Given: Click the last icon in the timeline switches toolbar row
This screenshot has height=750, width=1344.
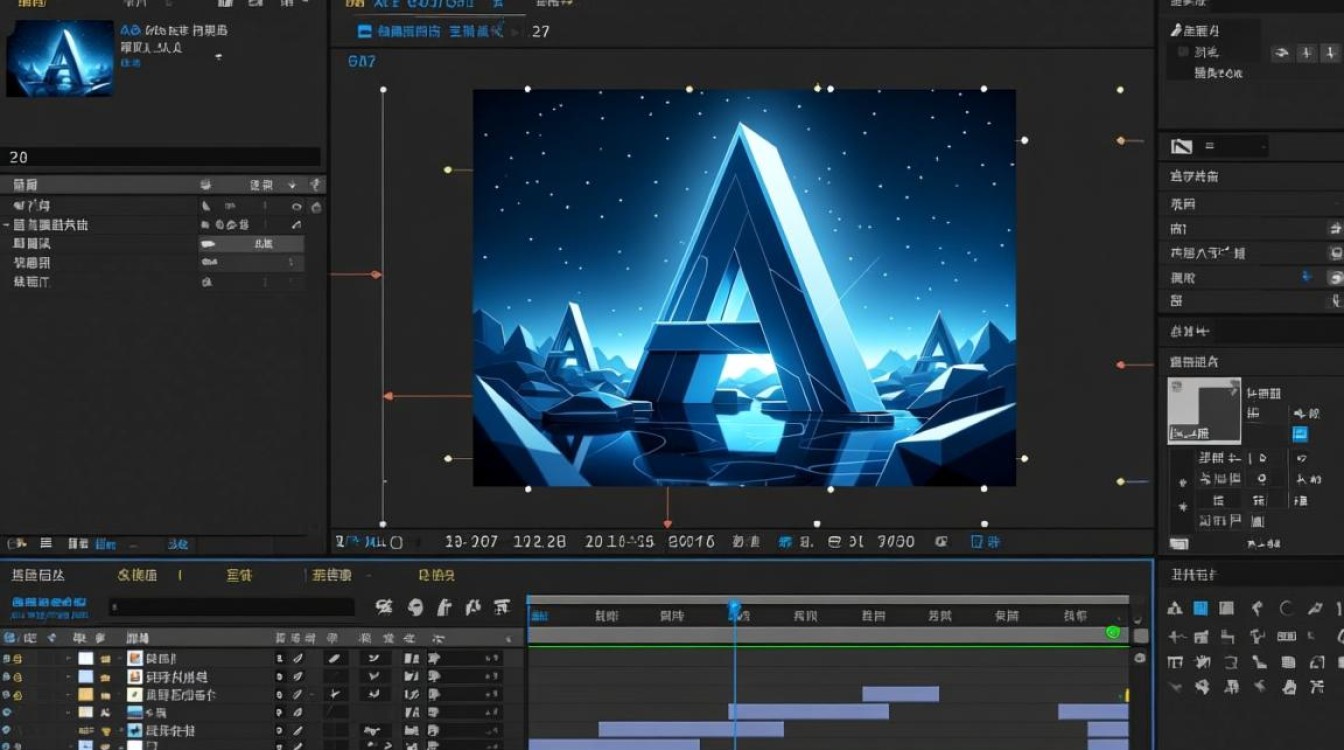Looking at the screenshot, I should click(503, 607).
